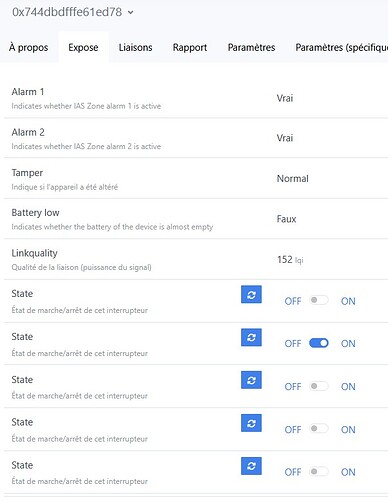Toggle the first State switch
Screen dimensions: 388x500
click(319, 300)
